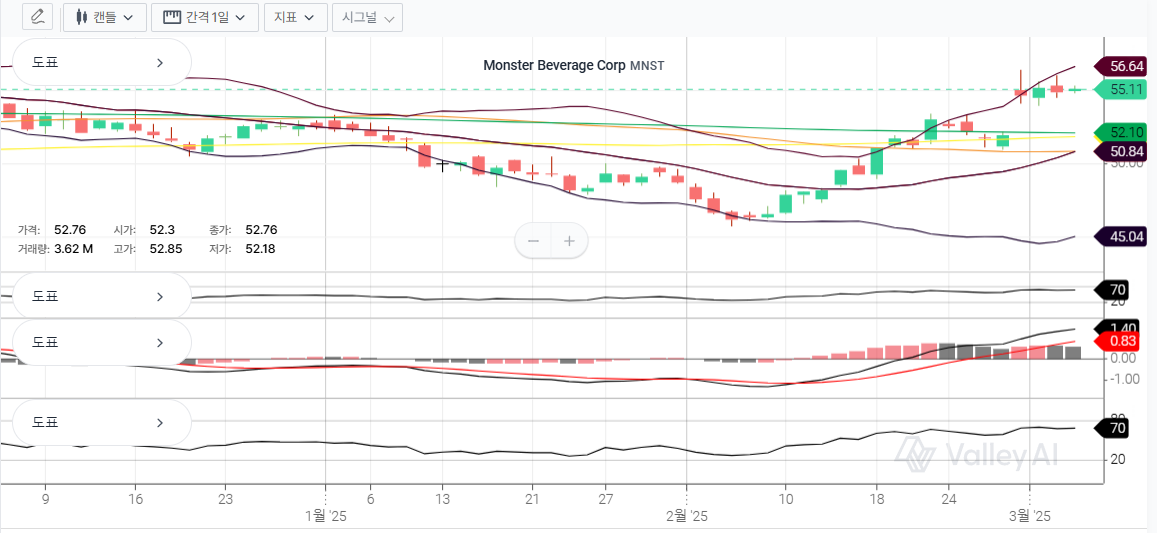Zoom in with the plus button

570,241
